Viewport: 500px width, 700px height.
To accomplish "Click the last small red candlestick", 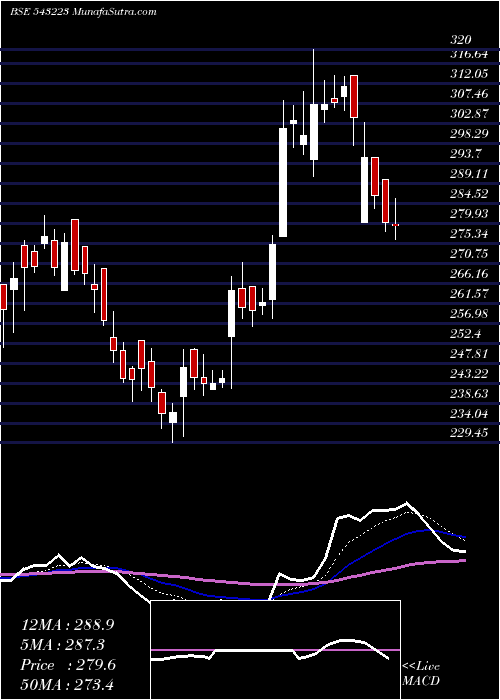I will pos(395,225).
